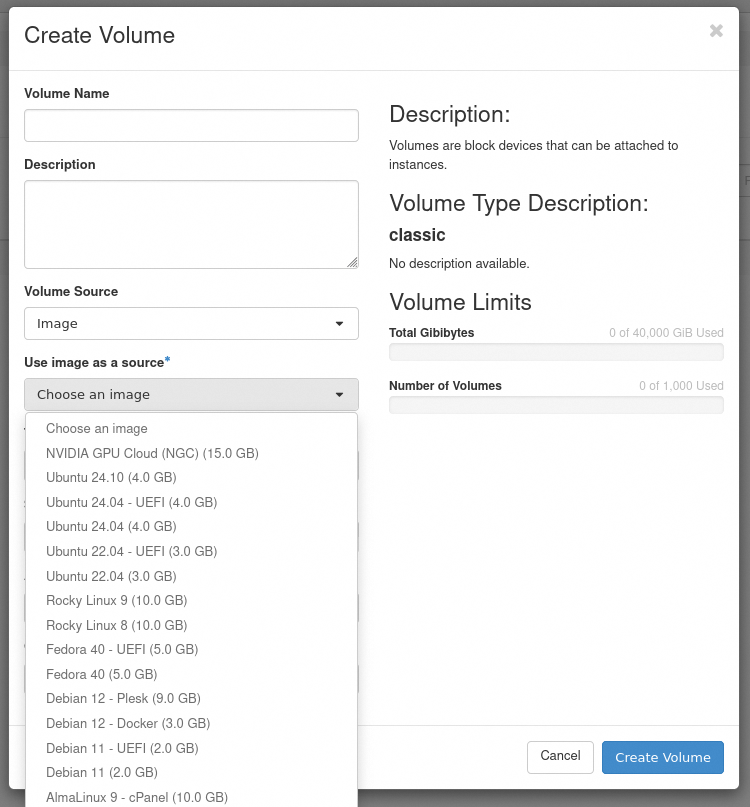Pick Ubuntu 22.04 - UEFI from list

point(131,551)
